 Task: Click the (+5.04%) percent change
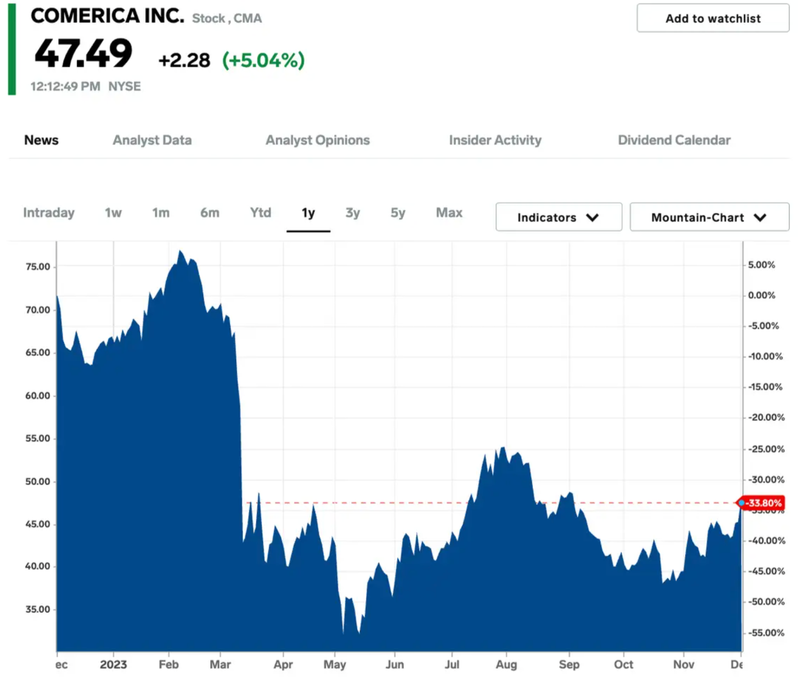pyautogui.click(x=263, y=60)
